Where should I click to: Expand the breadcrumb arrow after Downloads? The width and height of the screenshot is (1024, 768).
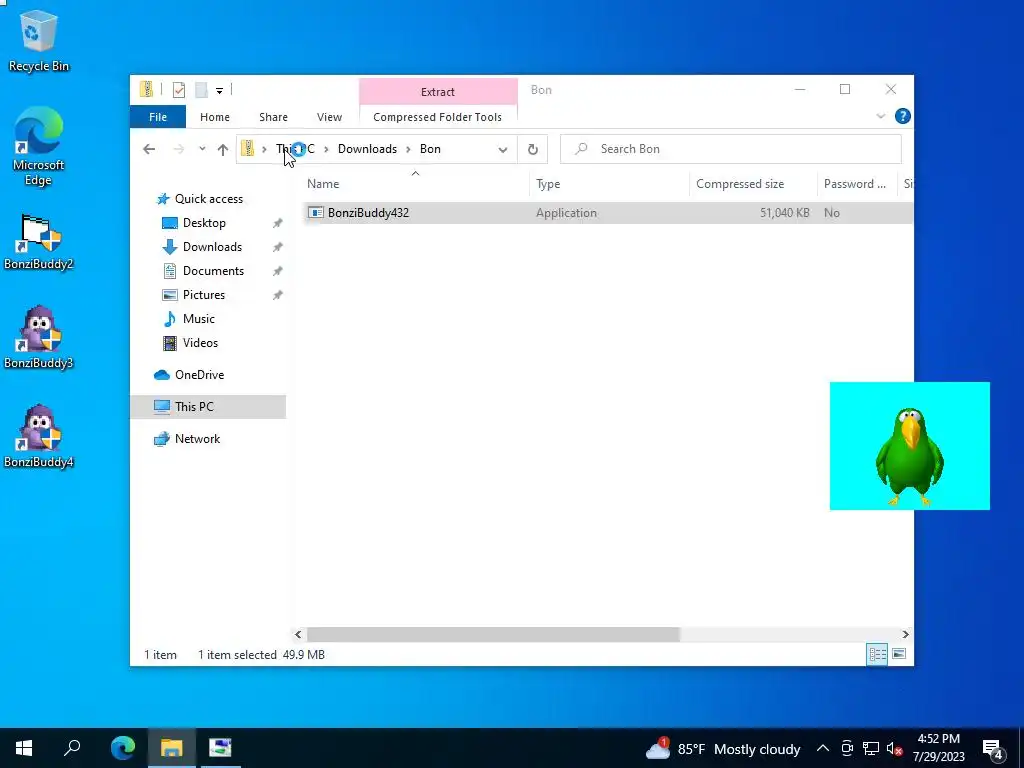[x=408, y=149]
